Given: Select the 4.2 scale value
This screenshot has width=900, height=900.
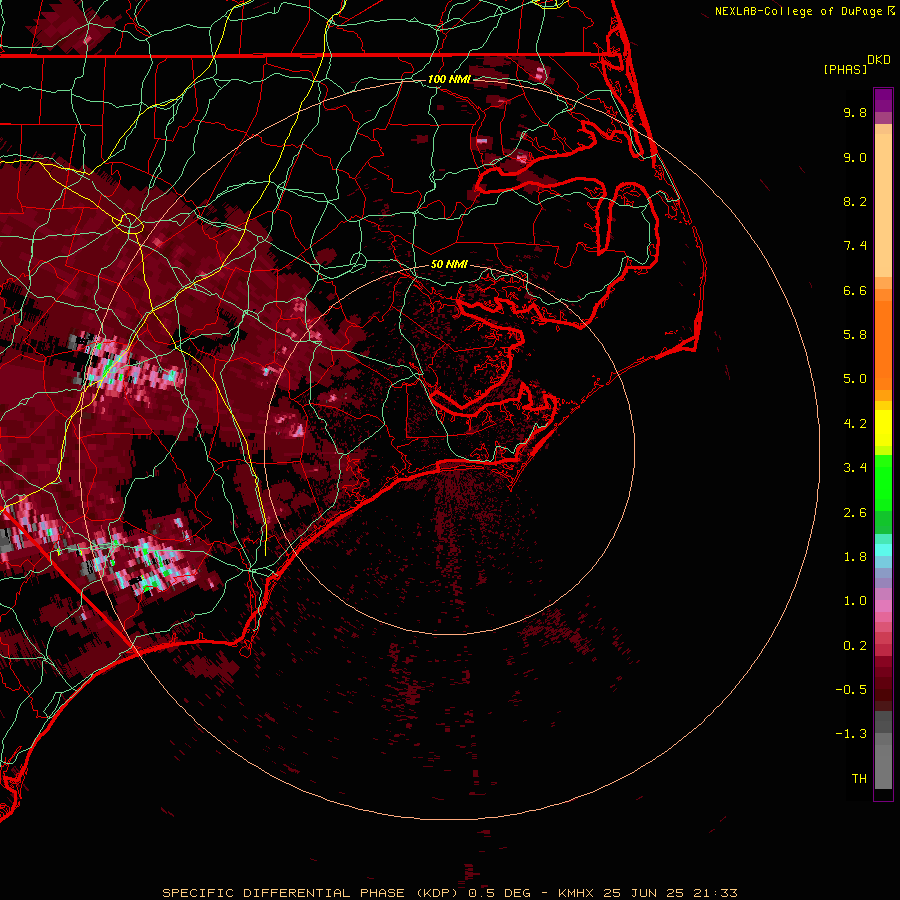Looking at the screenshot, I should pos(855,424).
